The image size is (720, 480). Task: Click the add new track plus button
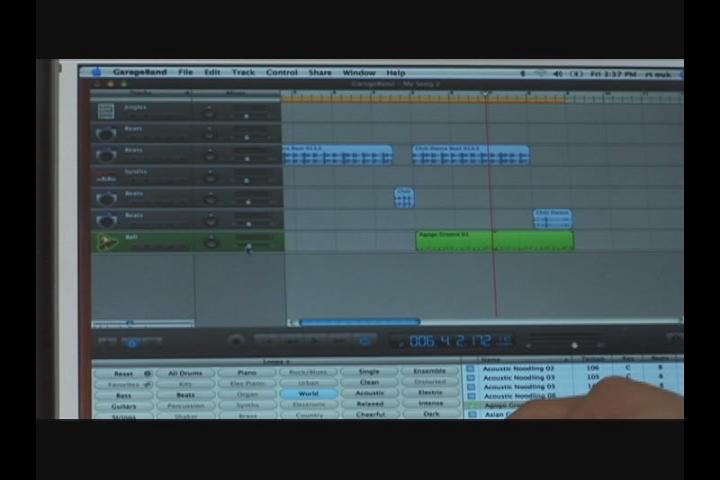tap(107, 341)
